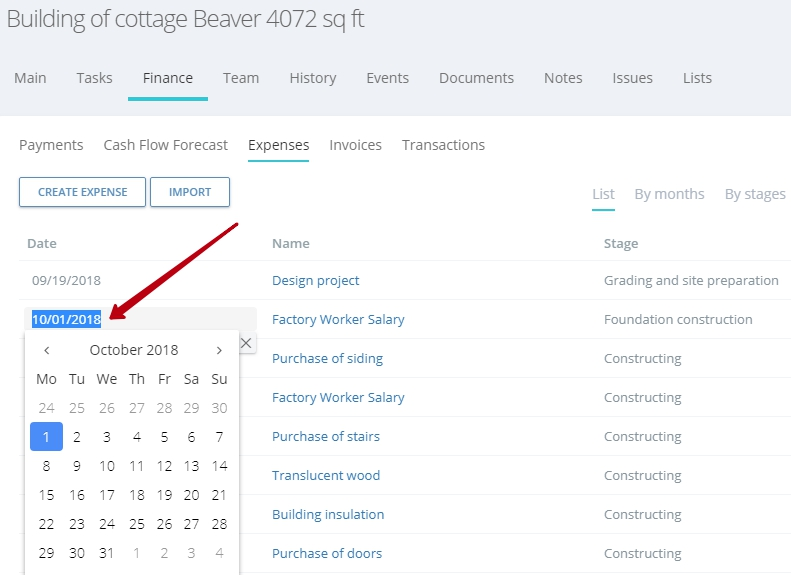
Task: Click the October 2018 month title
Action: point(134,350)
